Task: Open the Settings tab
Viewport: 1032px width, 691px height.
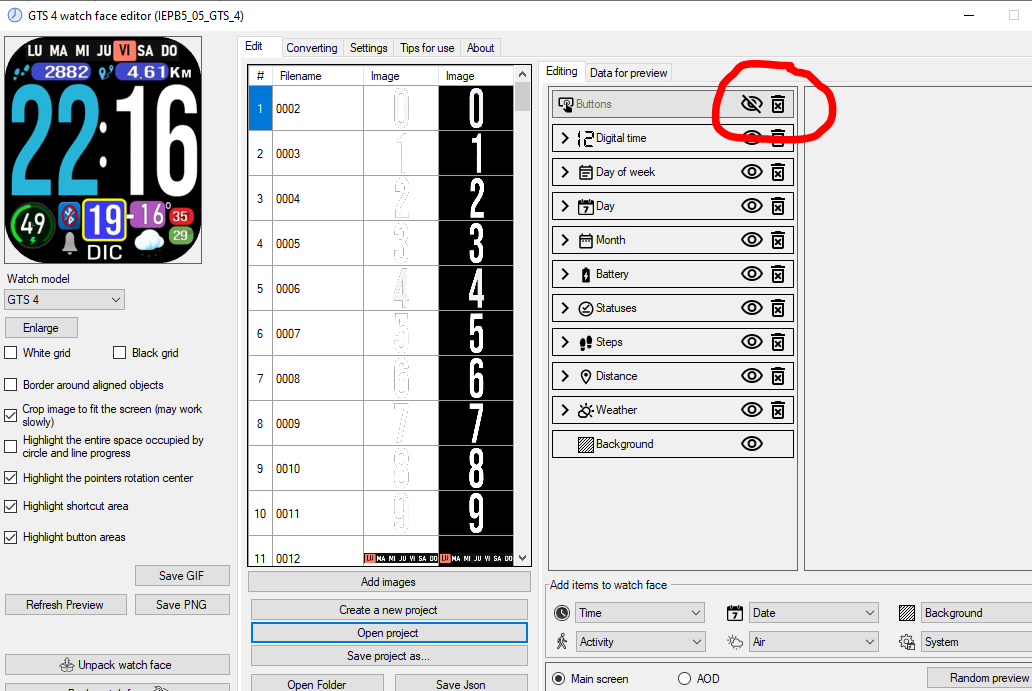Action: click(369, 48)
